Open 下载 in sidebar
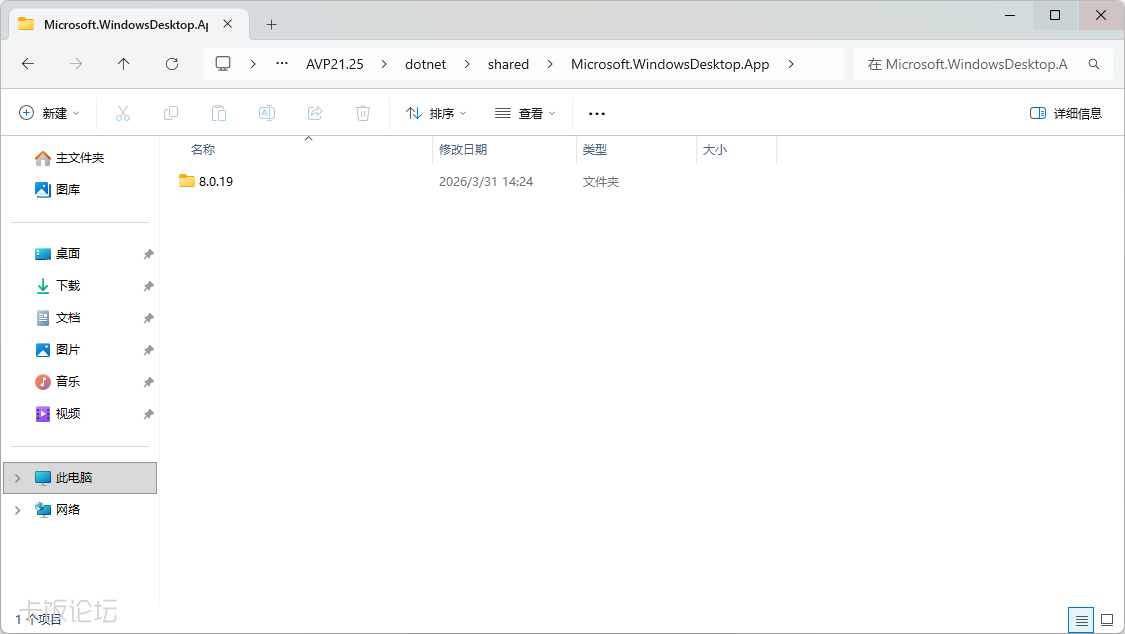Image resolution: width=1125 pixels, height=634 pixels. pyautogui.click(x=57, y=285)
